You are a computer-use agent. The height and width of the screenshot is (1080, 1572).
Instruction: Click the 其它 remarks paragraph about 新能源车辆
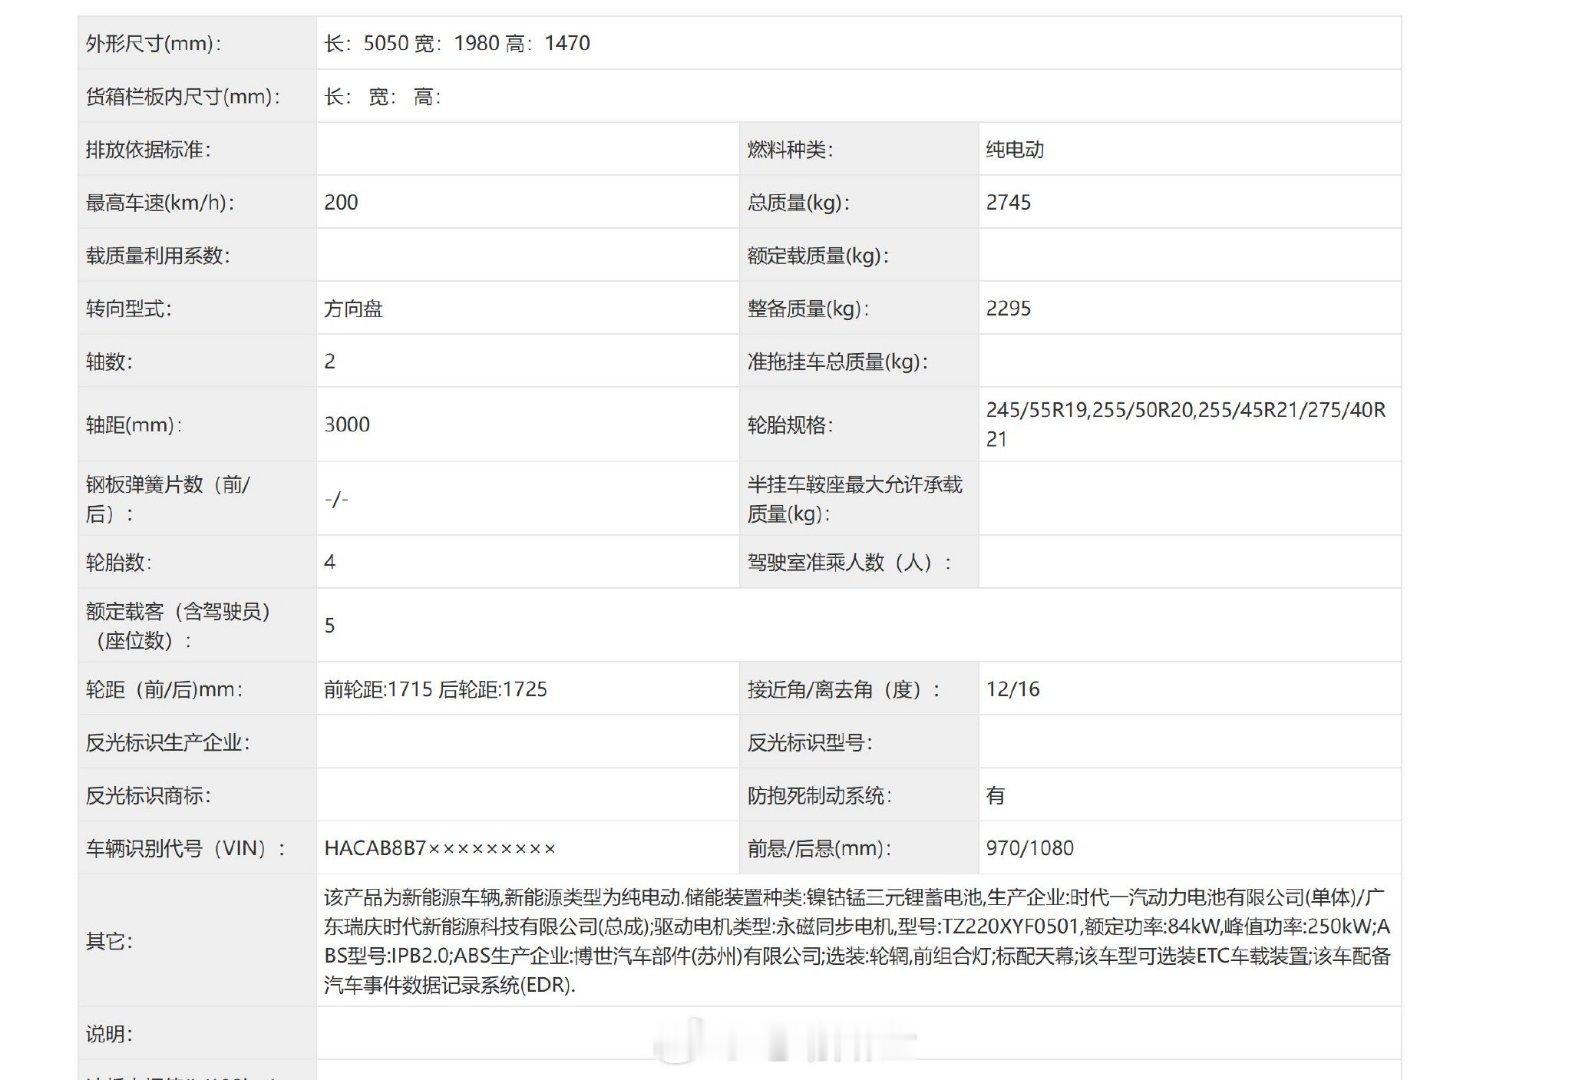(858, 941)
